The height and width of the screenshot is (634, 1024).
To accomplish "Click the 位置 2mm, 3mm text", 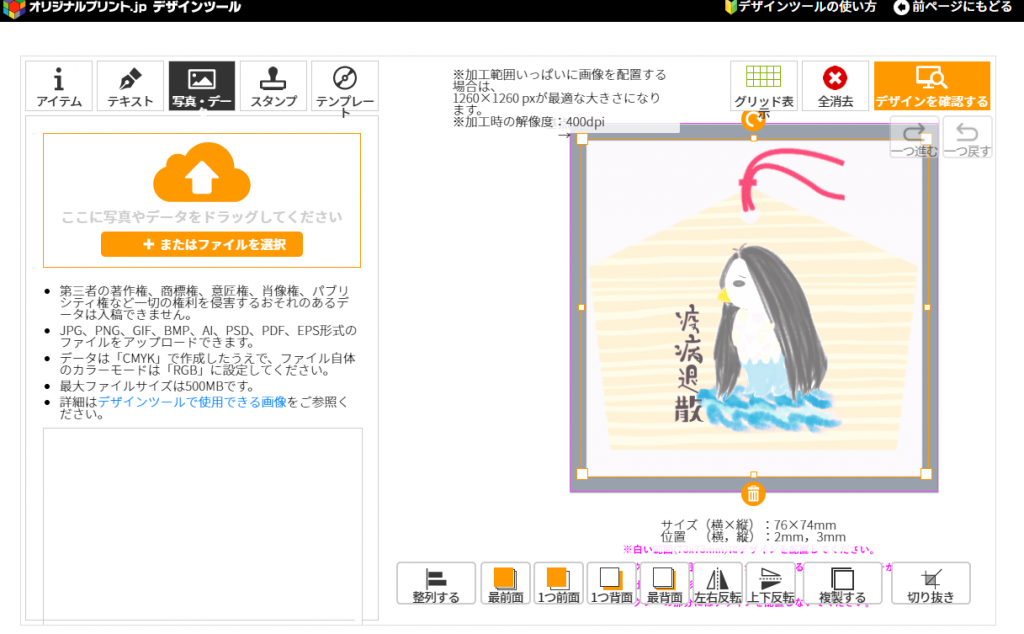I will [x=753, y=537].
